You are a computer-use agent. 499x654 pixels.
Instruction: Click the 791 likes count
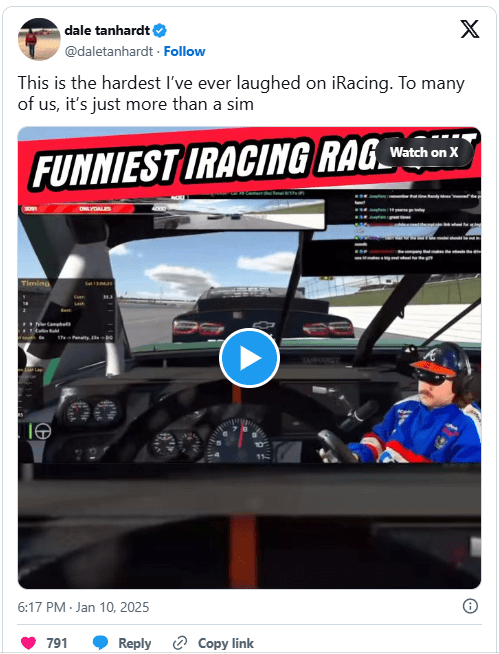pyautogui.click(x=57, y=643)
